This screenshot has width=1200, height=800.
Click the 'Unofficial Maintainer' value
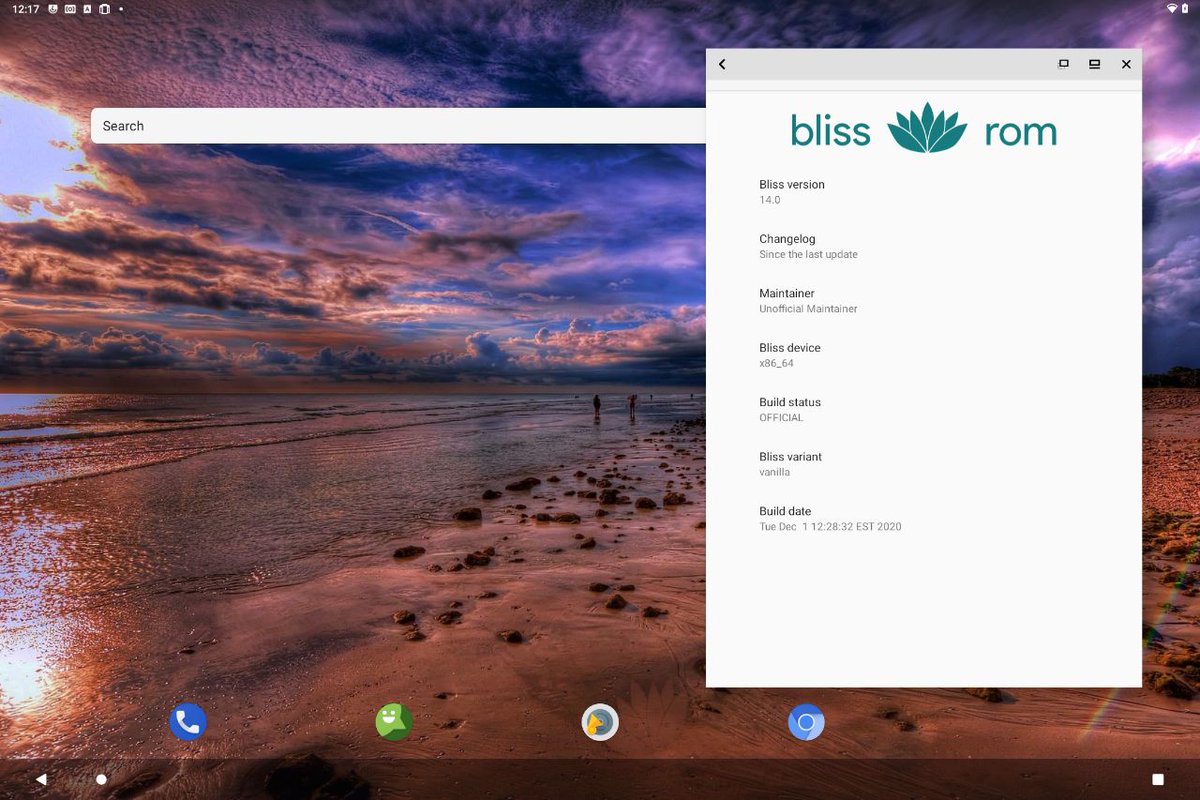[808, 309]
